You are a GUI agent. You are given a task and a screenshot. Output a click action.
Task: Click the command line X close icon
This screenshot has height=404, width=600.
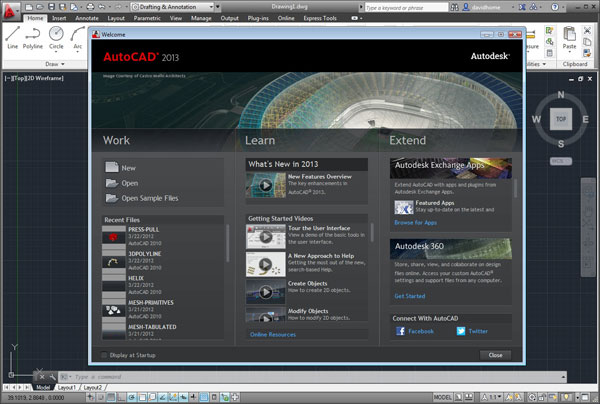(x=42, y=377)
